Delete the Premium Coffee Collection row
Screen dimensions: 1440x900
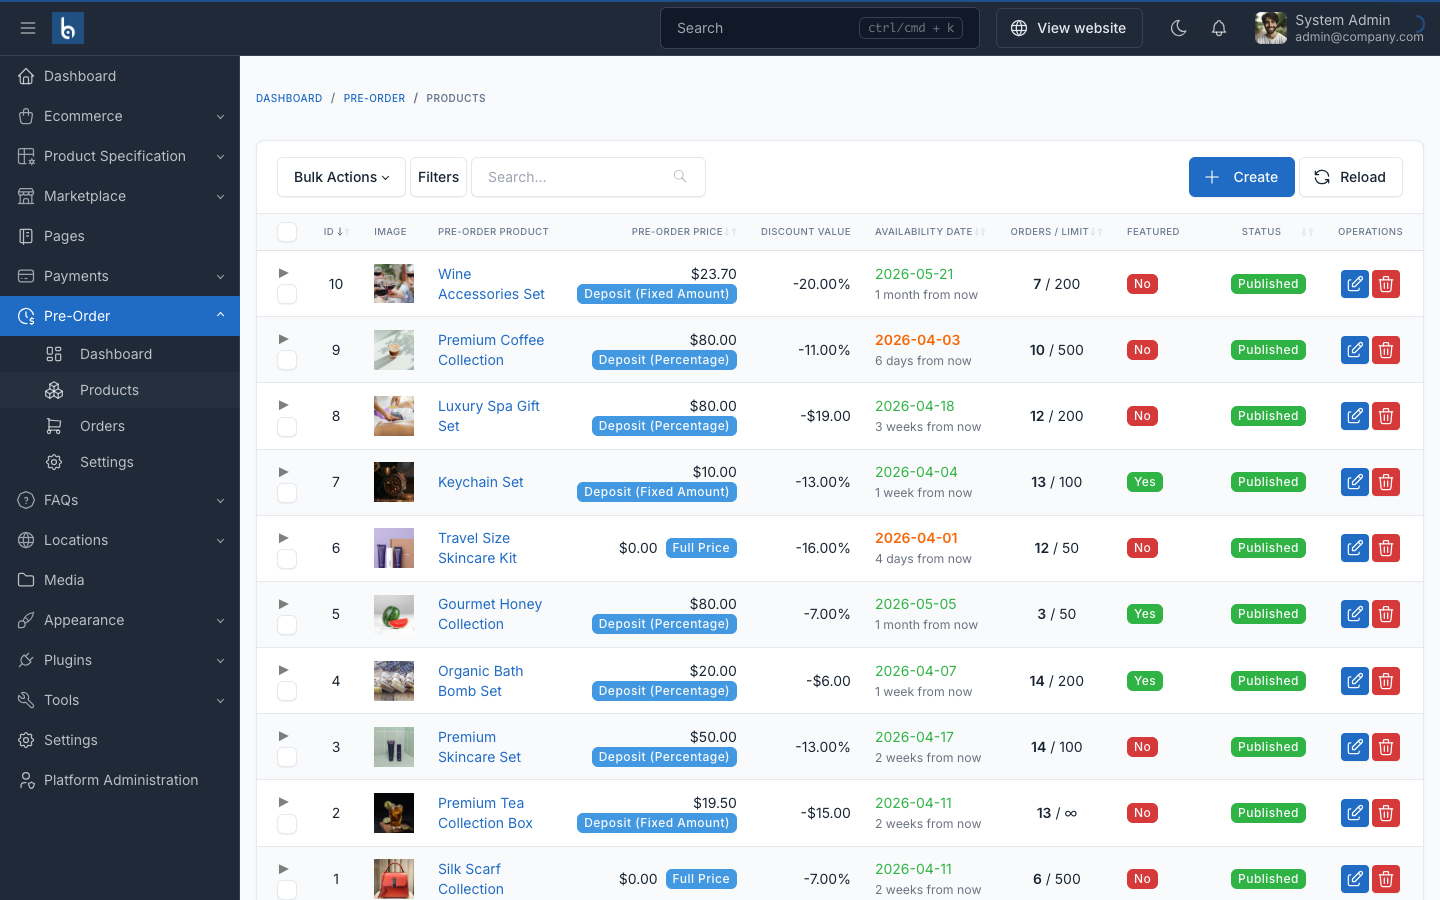(x=1385, y=350)
